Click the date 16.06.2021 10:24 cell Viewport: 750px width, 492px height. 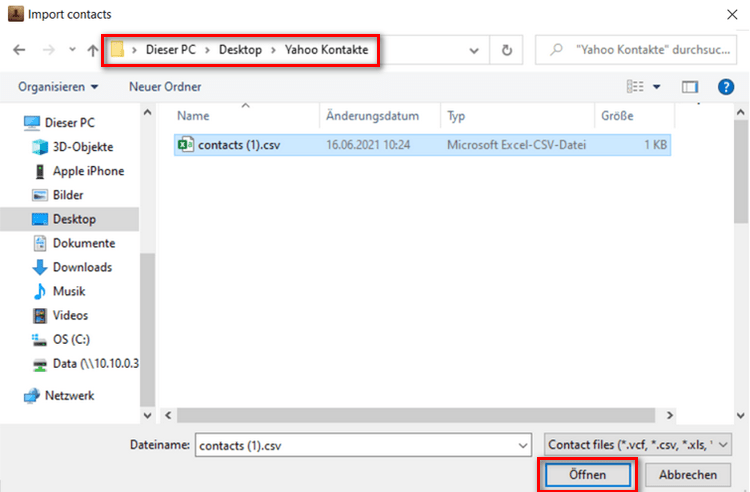[368, 145]
